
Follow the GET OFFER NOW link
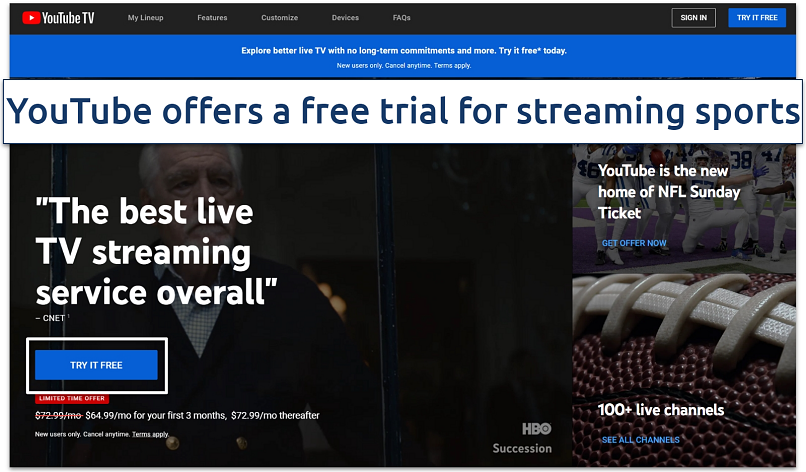click(x=633, y=243)
